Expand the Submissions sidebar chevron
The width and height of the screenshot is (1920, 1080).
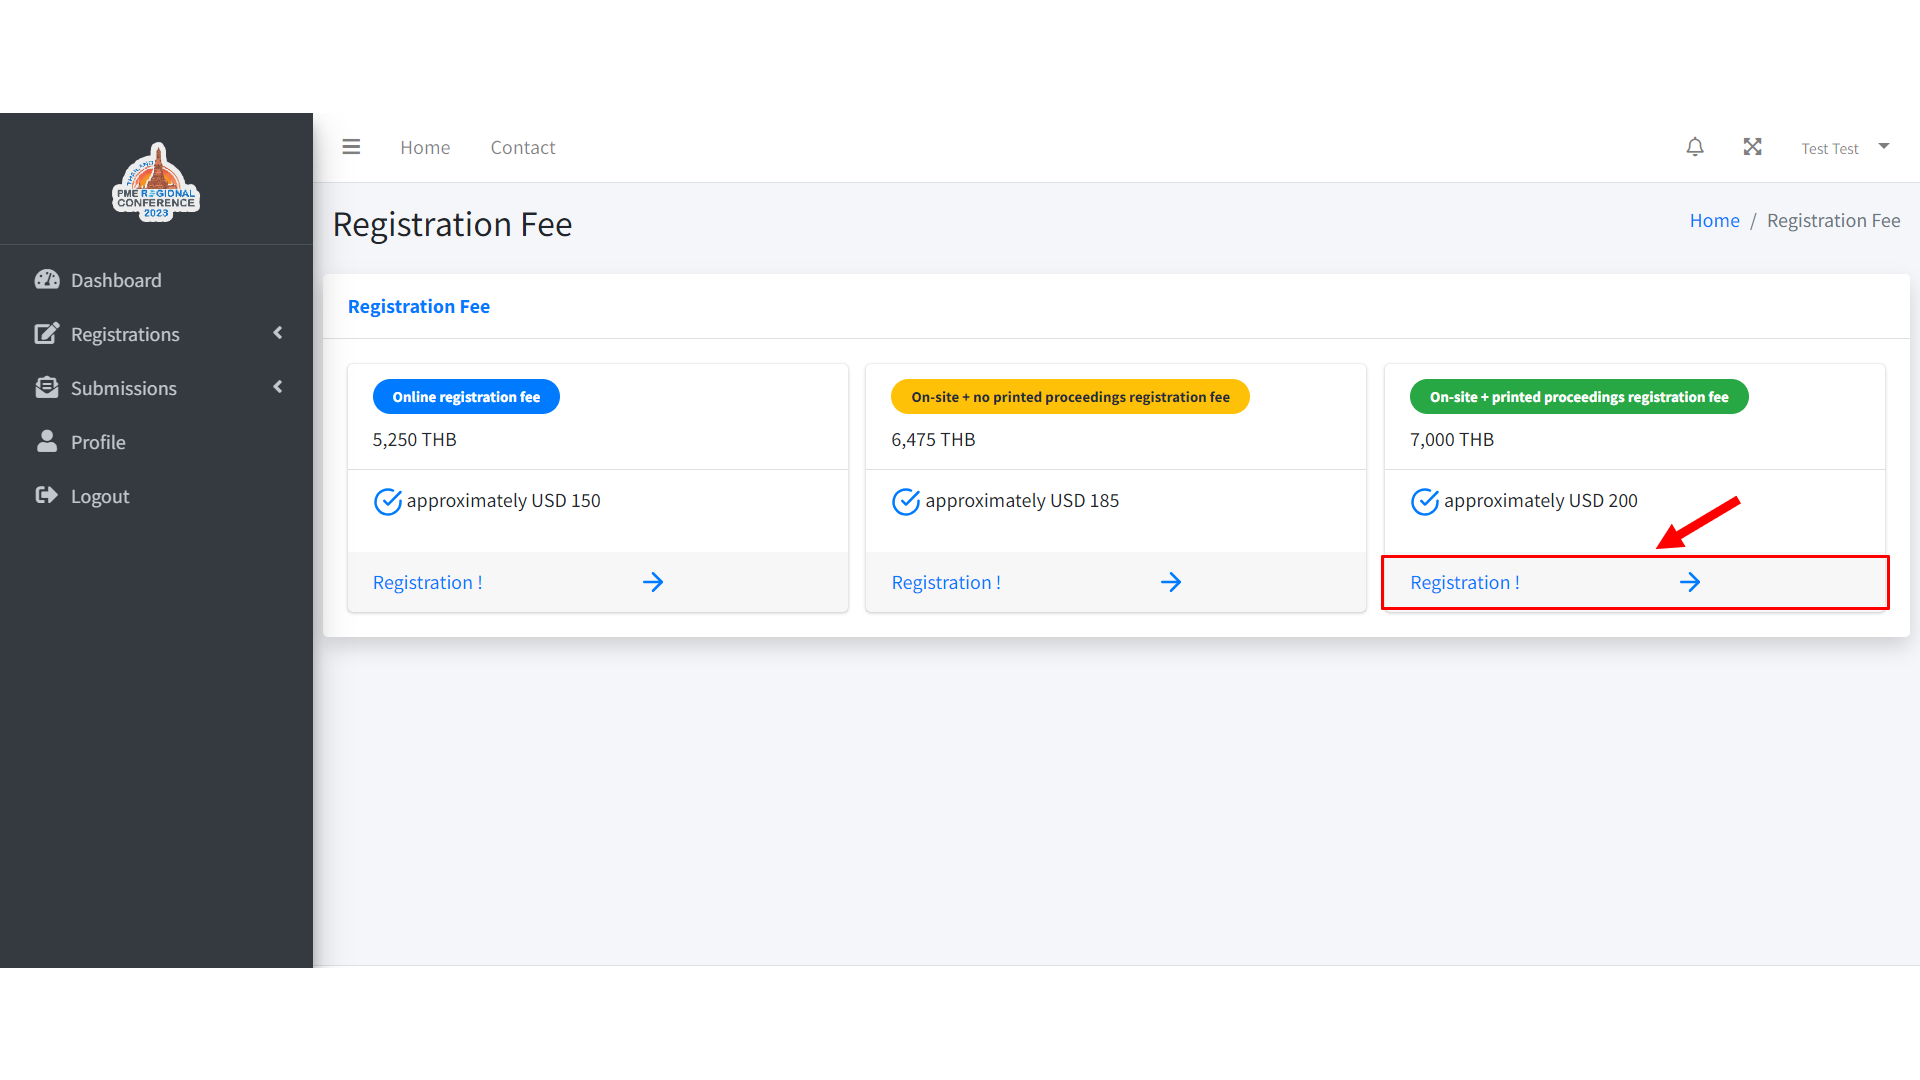coord(278,387)
